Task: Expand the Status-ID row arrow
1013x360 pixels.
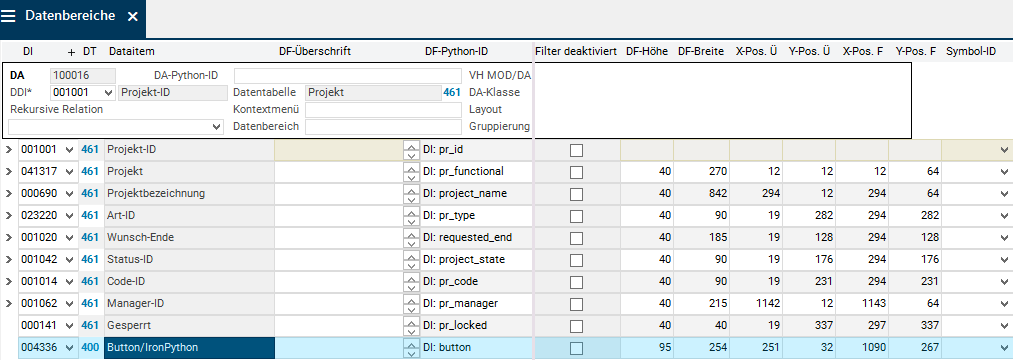Action: (x=8, y=260)
